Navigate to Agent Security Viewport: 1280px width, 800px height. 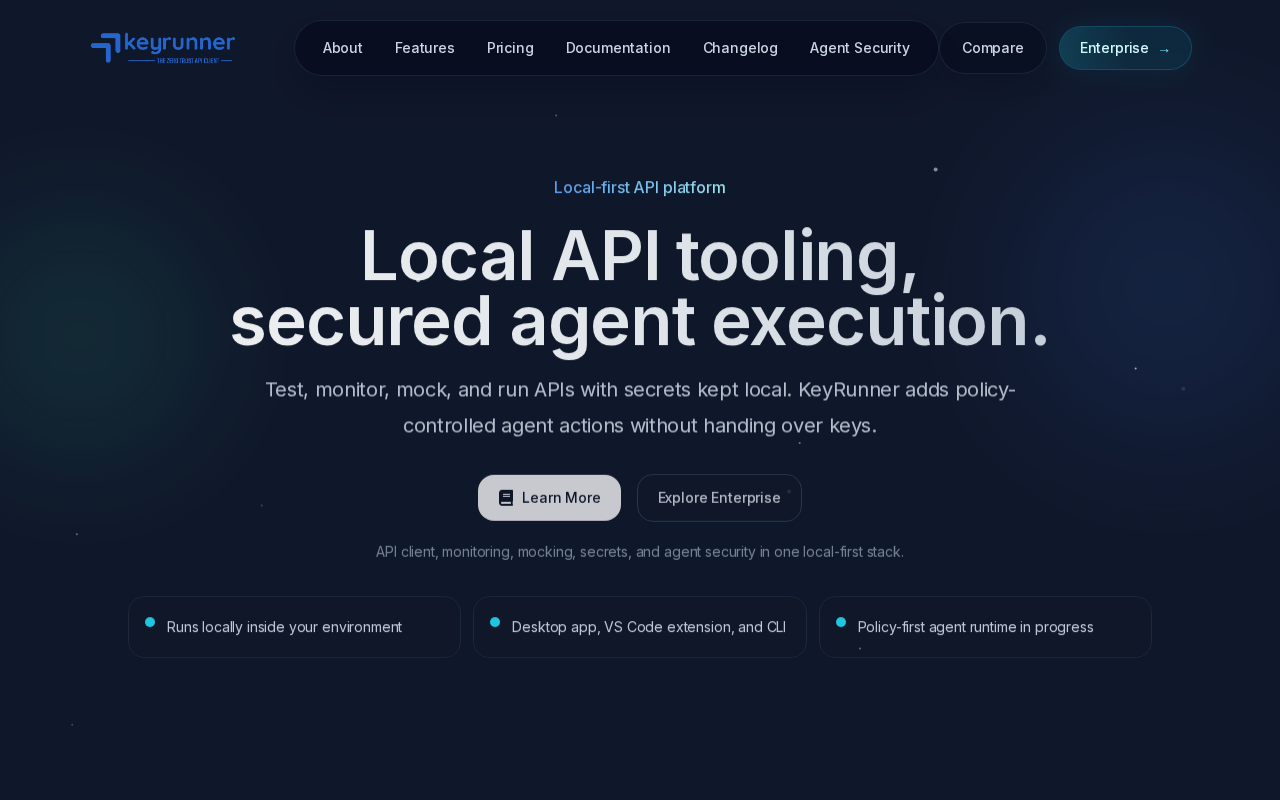(x=860, y=48)
